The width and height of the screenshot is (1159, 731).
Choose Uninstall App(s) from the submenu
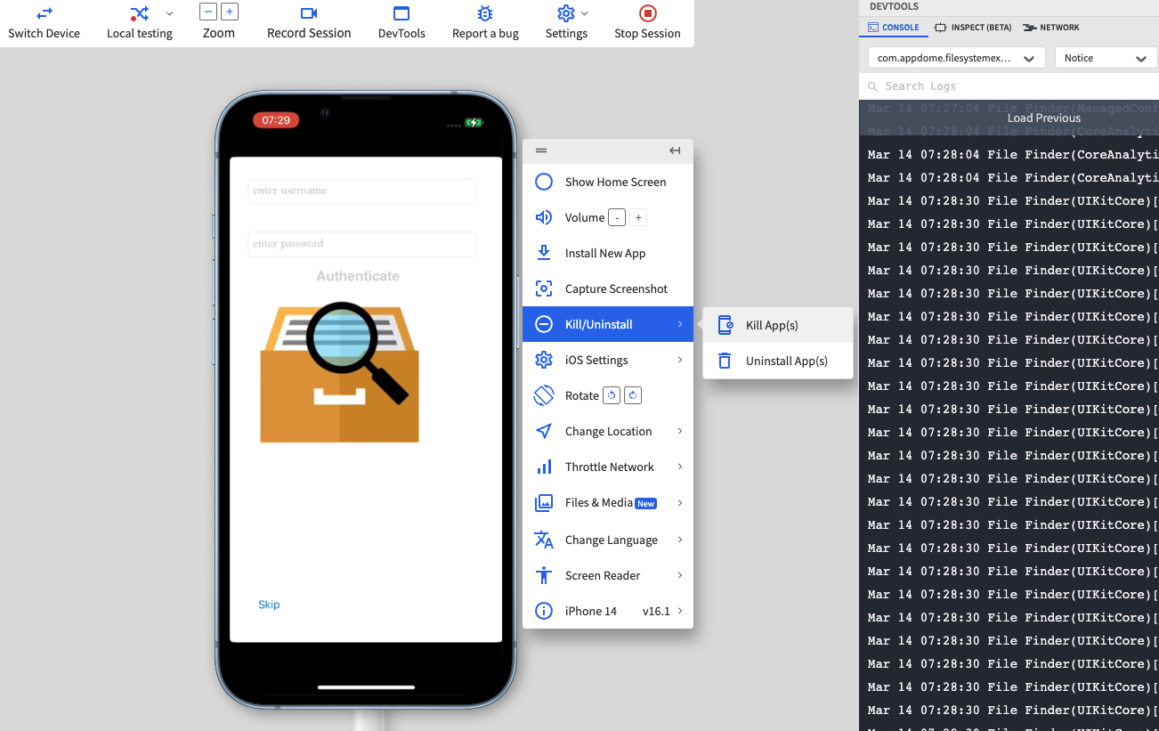(781, 360)
